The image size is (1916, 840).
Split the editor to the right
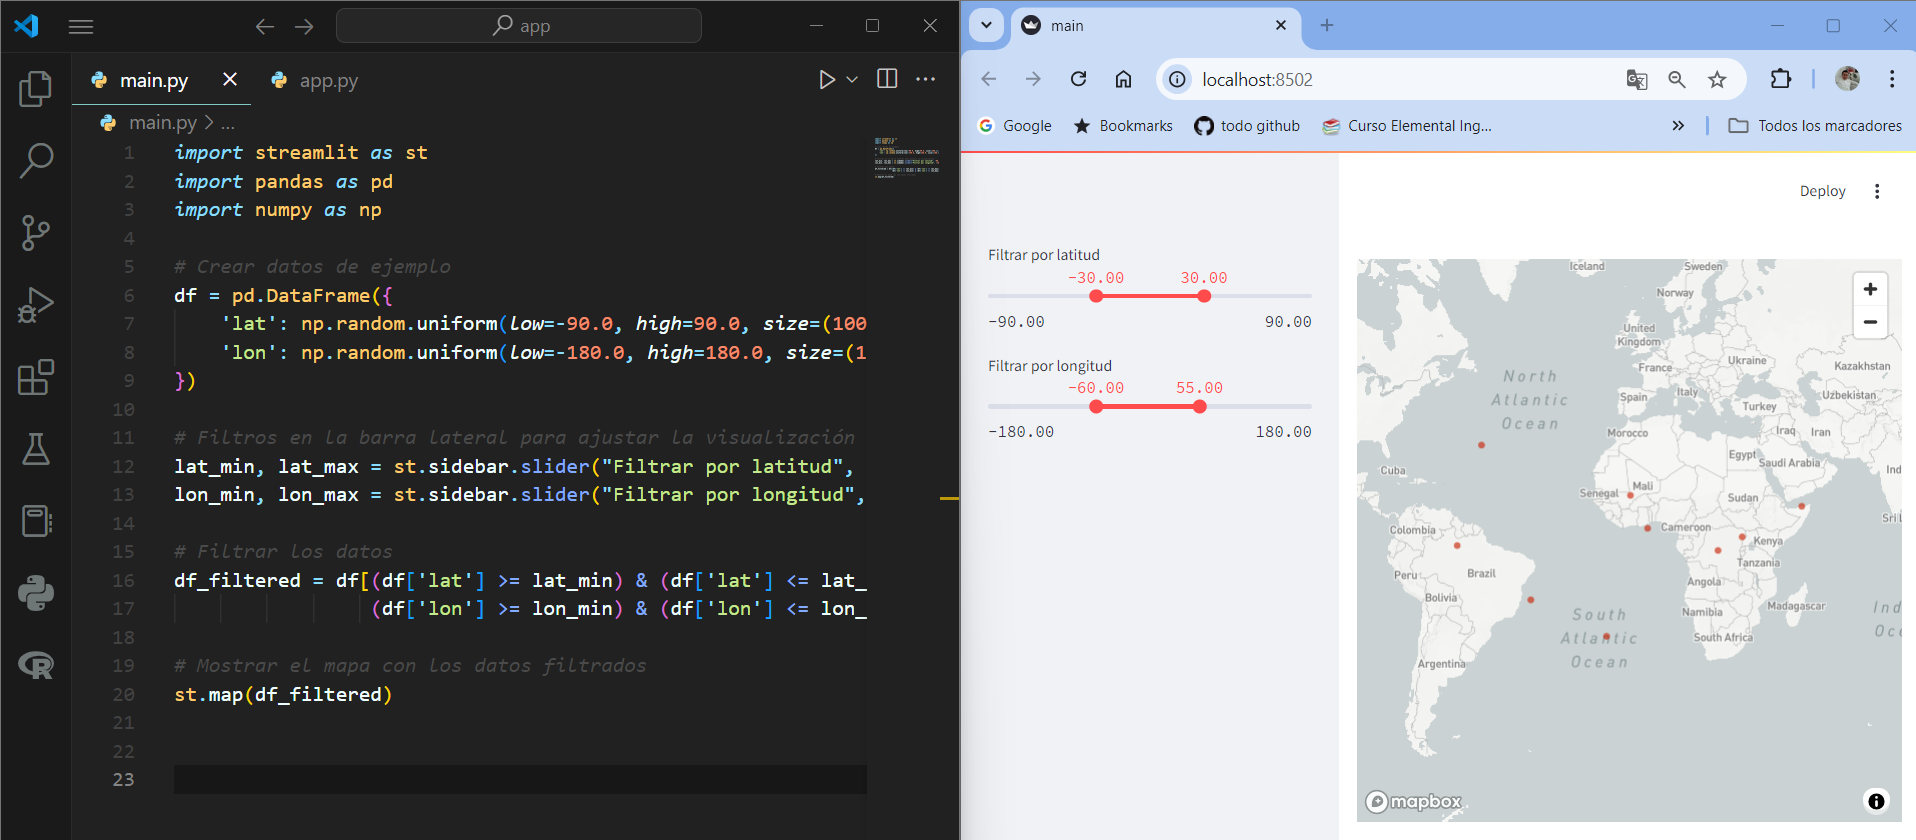coord(887,79)
